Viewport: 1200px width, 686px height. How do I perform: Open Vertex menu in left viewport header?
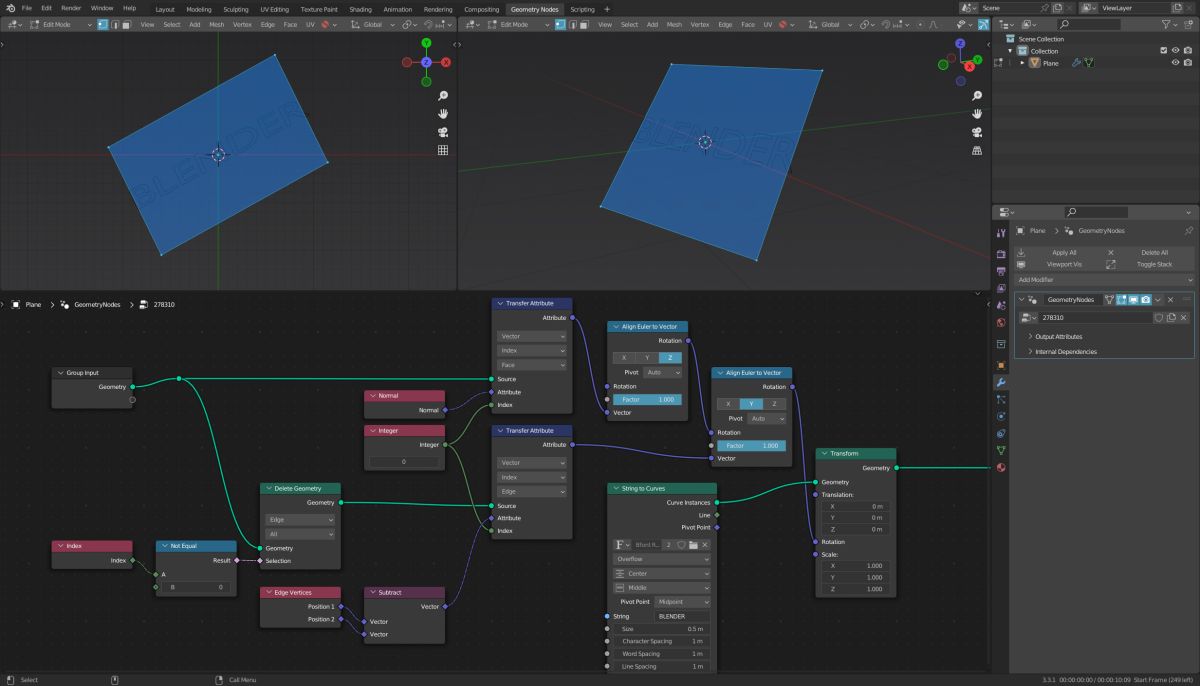point(242,24)
